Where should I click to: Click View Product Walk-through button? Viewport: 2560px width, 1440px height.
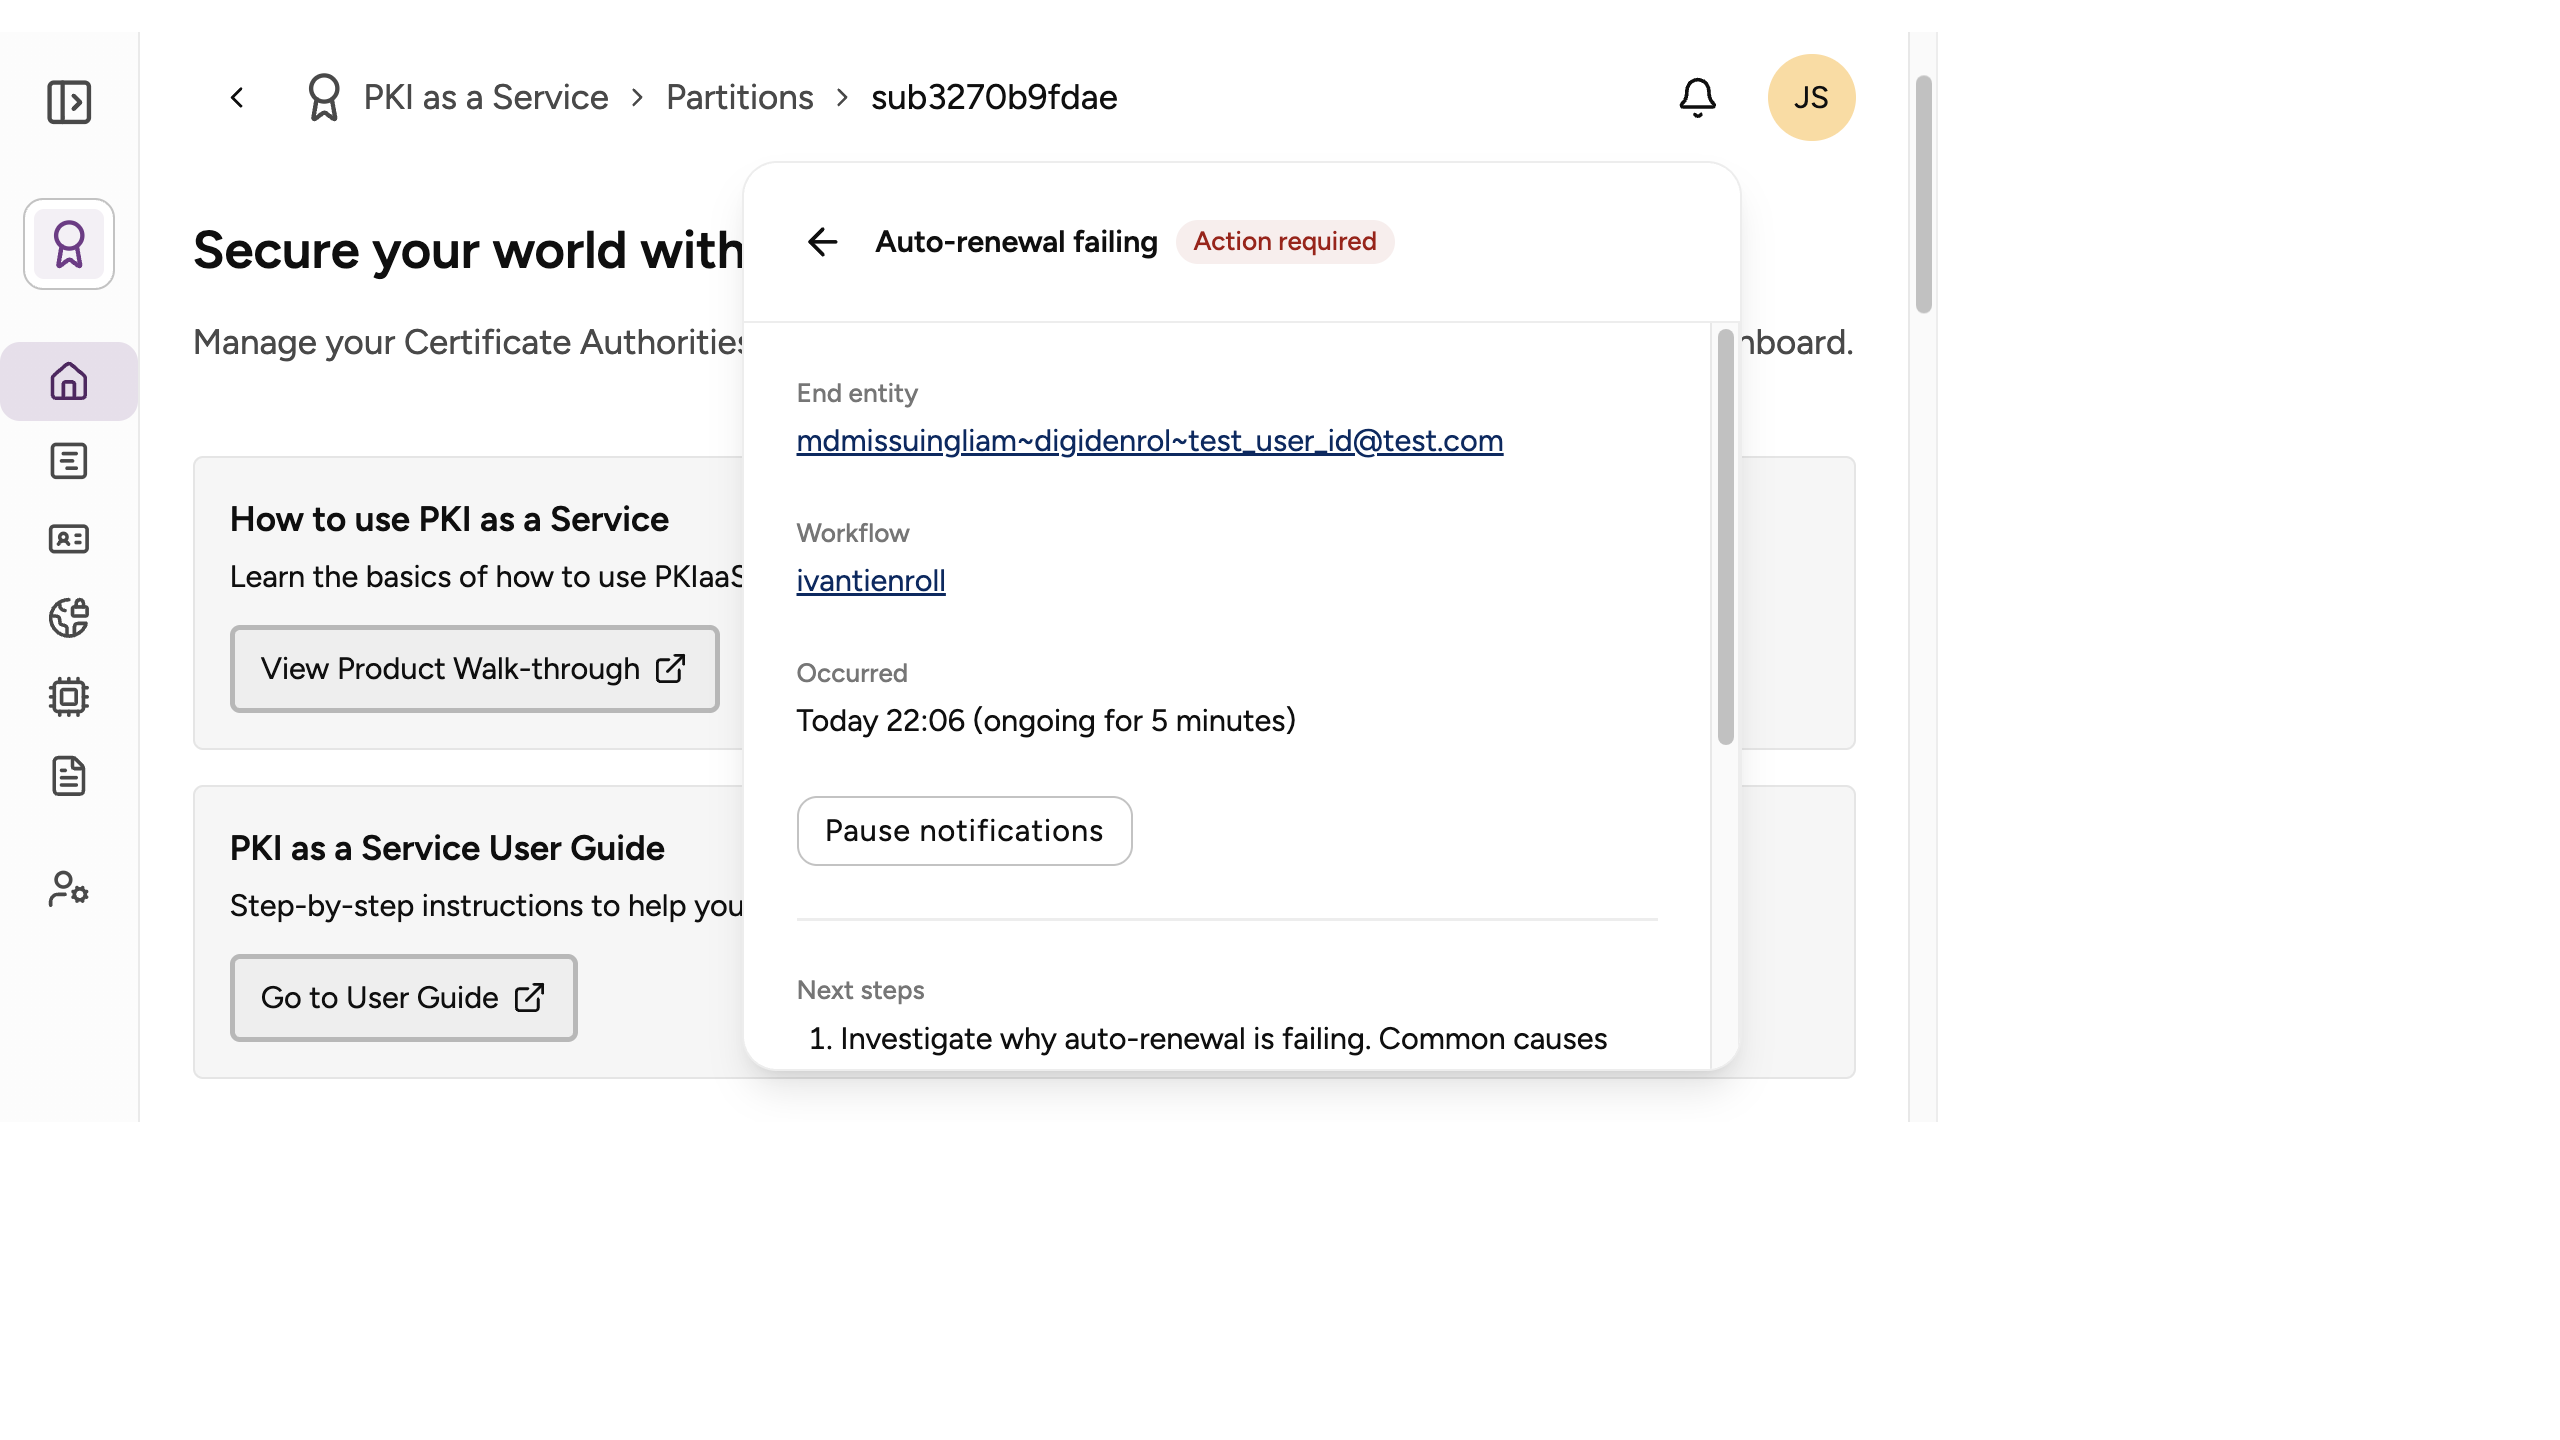(474, 669)
